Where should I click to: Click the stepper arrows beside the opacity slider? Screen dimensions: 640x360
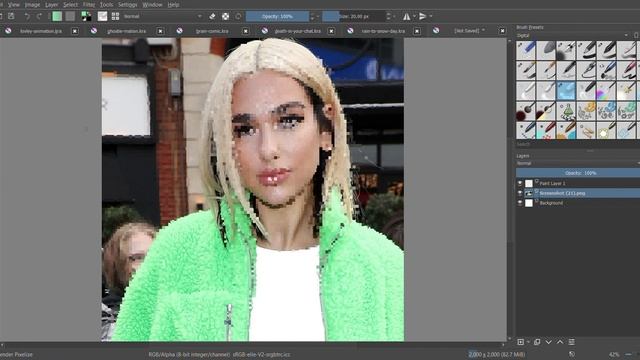tap(312, 16)
